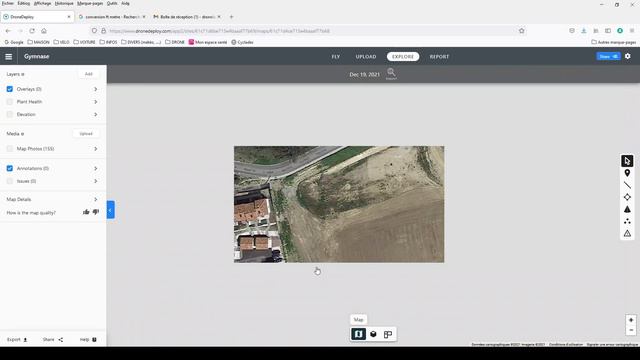Open the DRONE bookmarks folder
Screen dimensions: 640x360
coord(175,42)
